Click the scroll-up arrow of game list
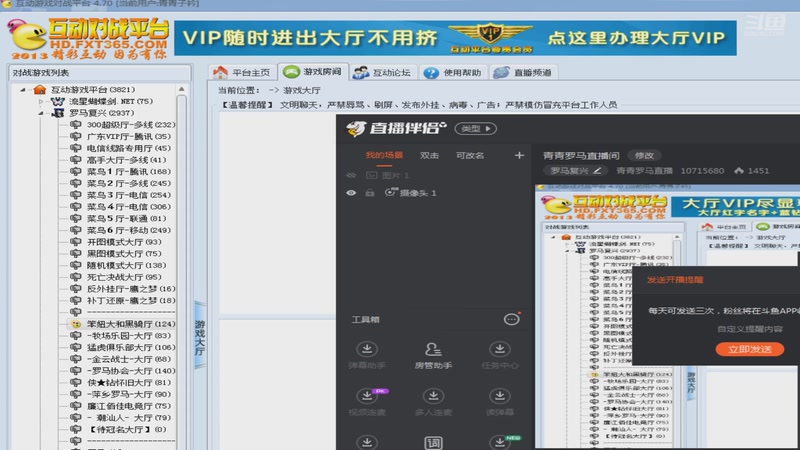The image size is (800, 450). [182, 89]
